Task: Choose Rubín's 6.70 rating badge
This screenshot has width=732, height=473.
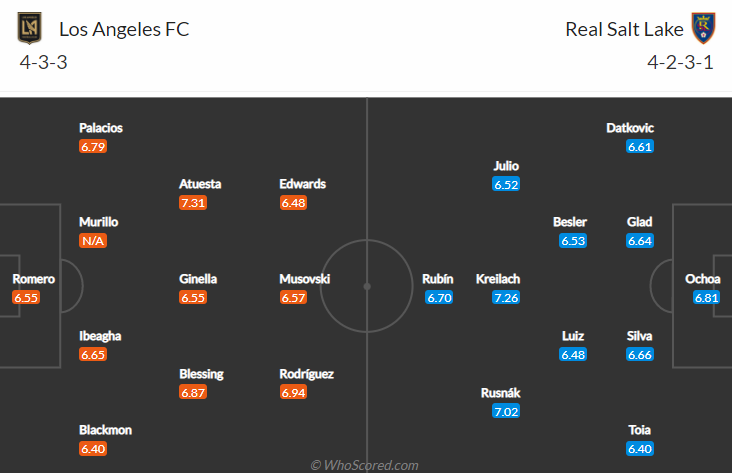Action: tap(439, 298)
